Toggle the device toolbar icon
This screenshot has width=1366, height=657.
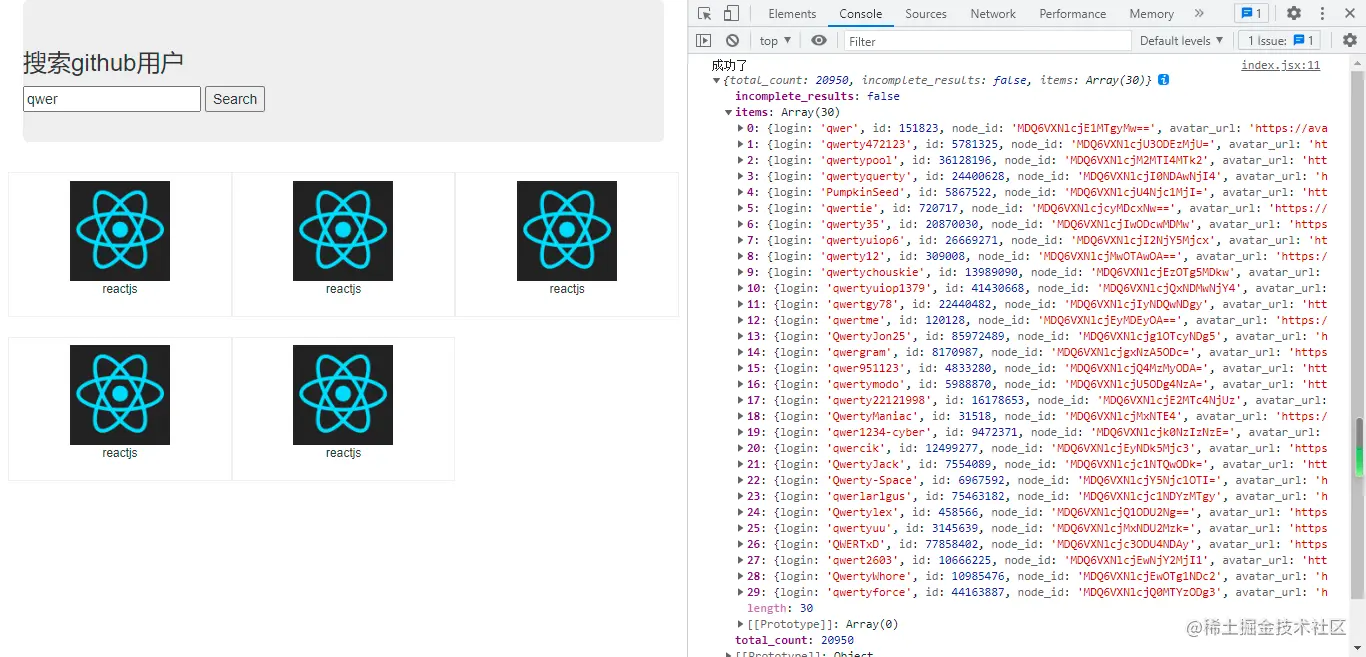pos(731,14)
